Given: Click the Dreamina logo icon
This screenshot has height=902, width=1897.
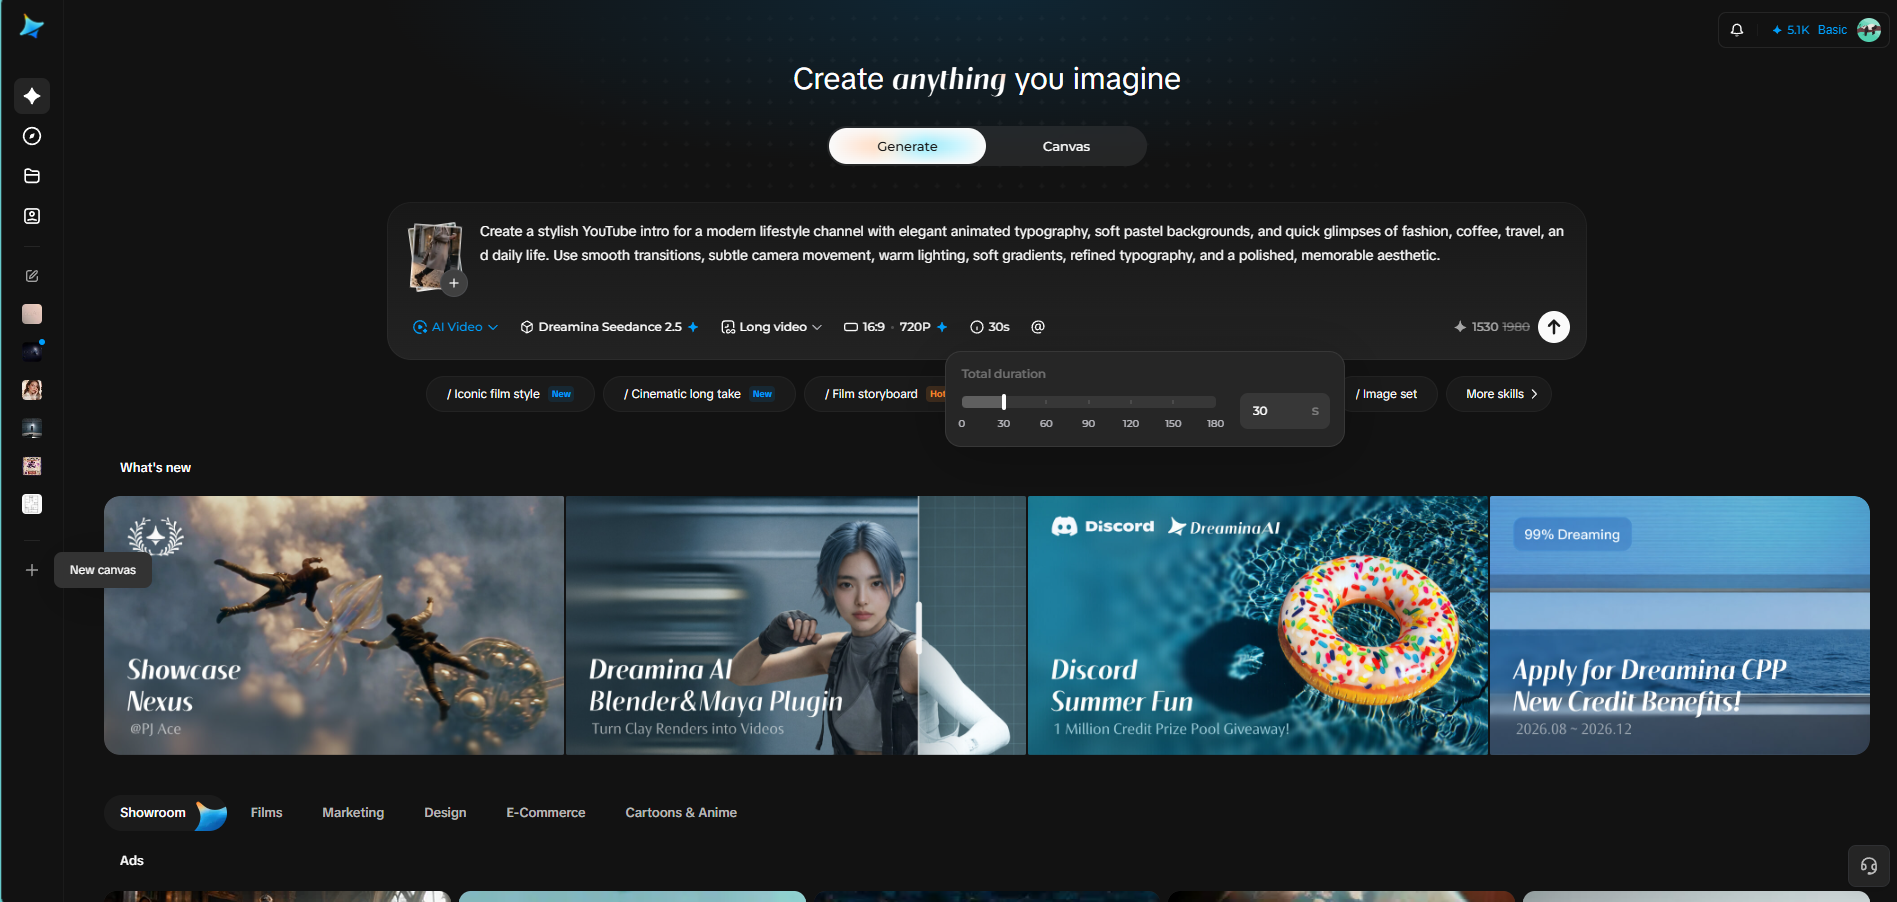Looking at the screenshot, I should point(32,27).
